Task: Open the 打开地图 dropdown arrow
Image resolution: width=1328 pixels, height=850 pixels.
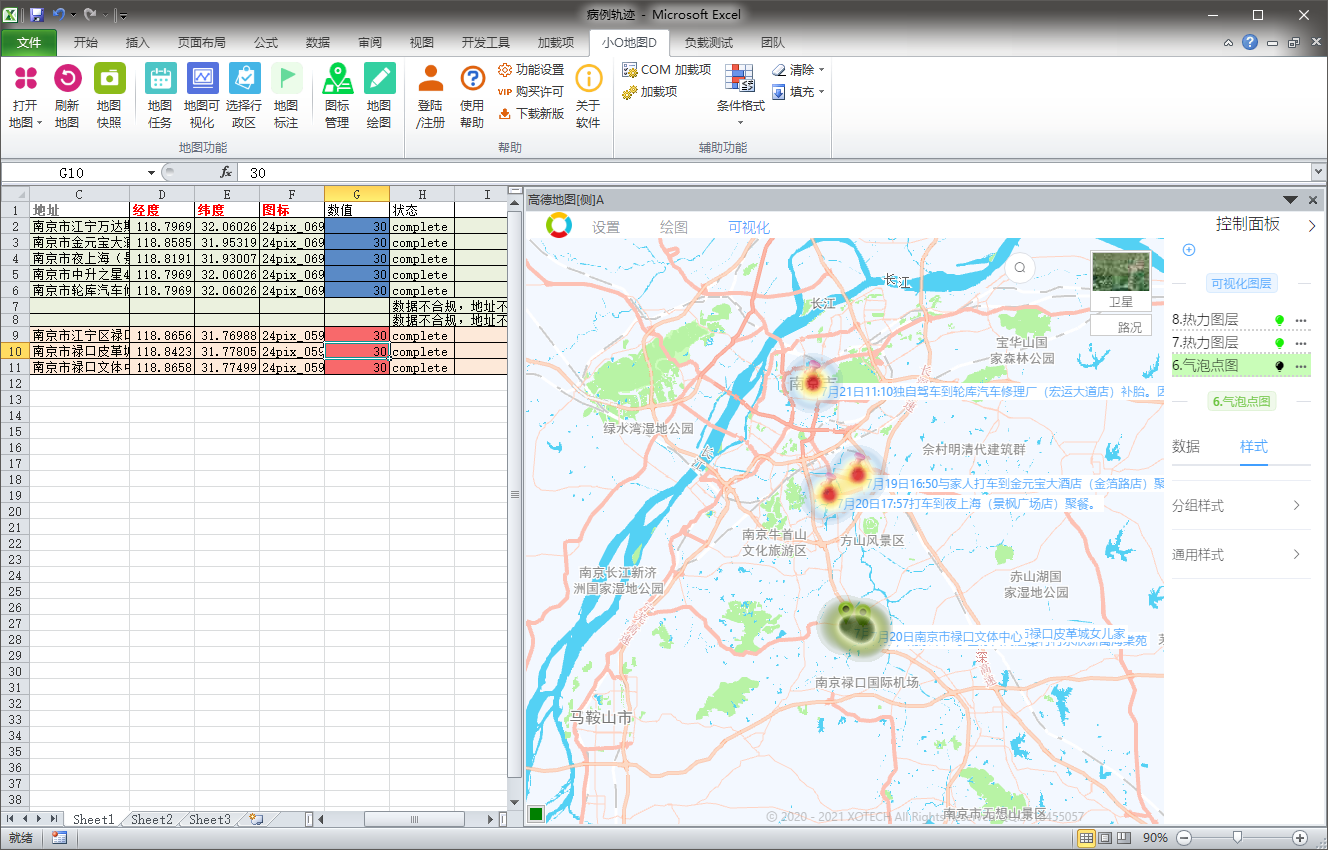Action: coord(39,123)
